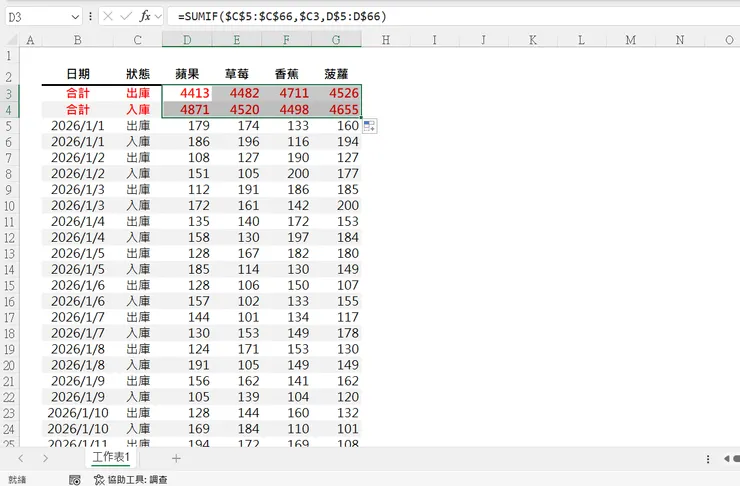This screenshot has height=486, width=740.
Task: Select cell F12 showing 197
Action: coord(286,237)
